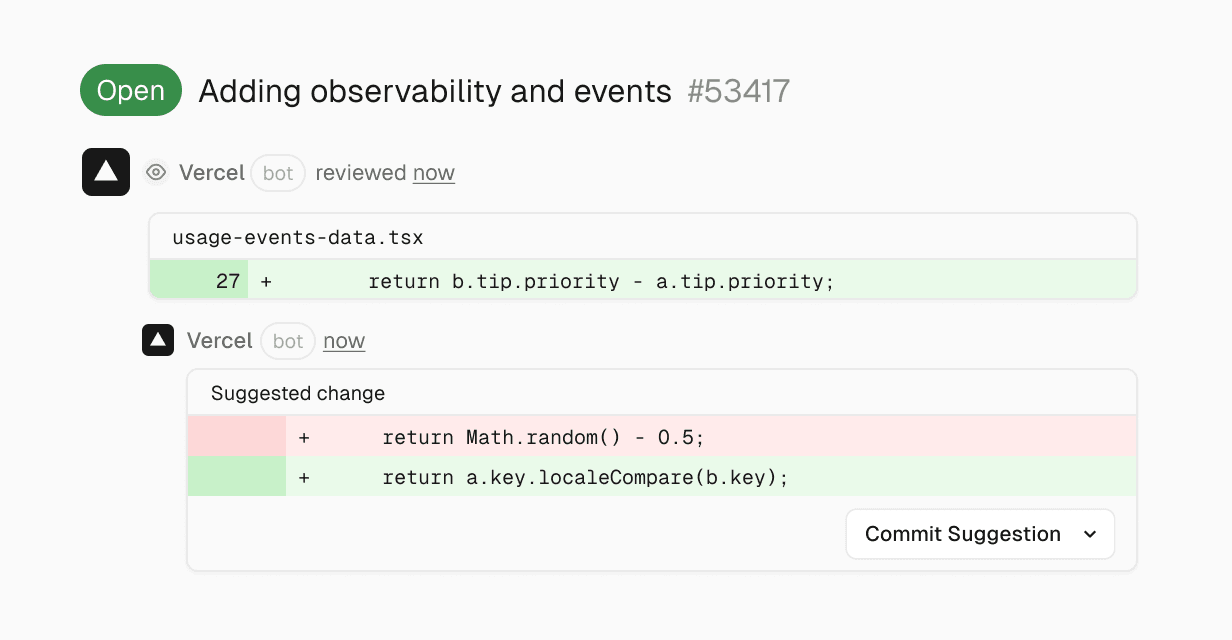Click the removed Math.random() line
This screenshot has width=1232, height=640.
coord(543,437)
